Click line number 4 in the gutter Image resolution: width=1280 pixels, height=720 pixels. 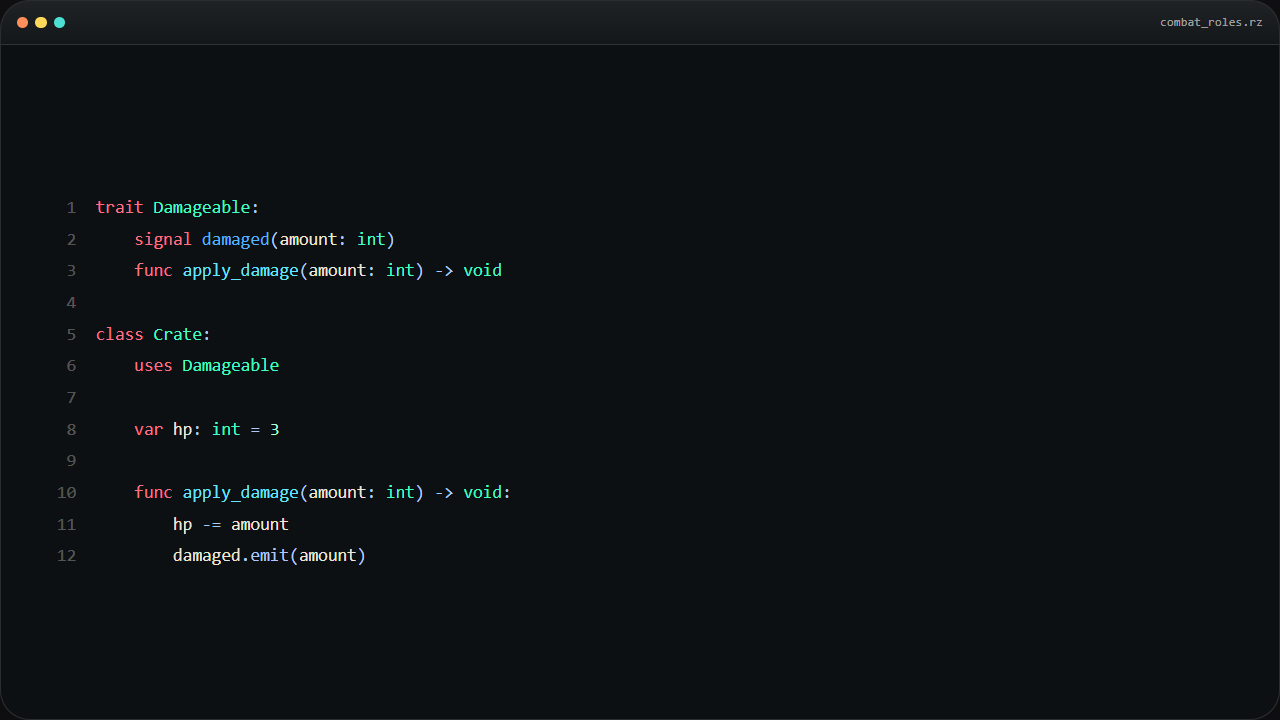(71, 302)
